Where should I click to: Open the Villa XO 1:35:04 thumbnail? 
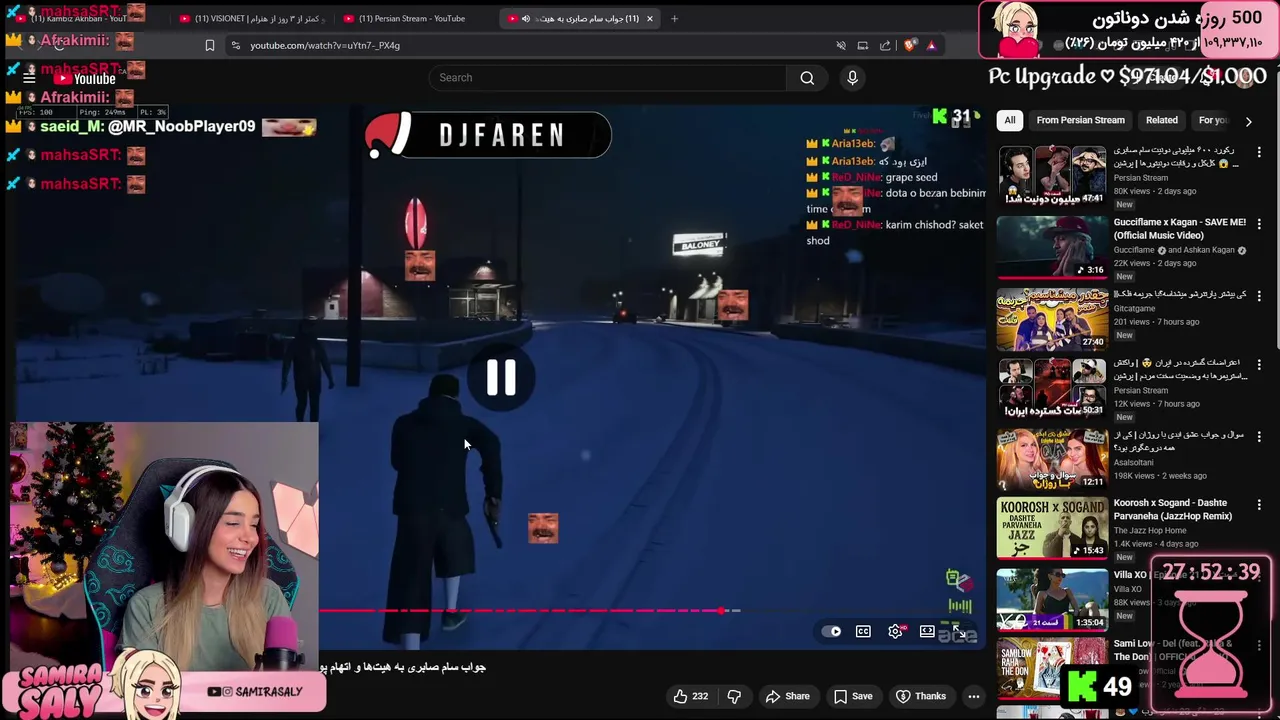tap(1052, 600)
